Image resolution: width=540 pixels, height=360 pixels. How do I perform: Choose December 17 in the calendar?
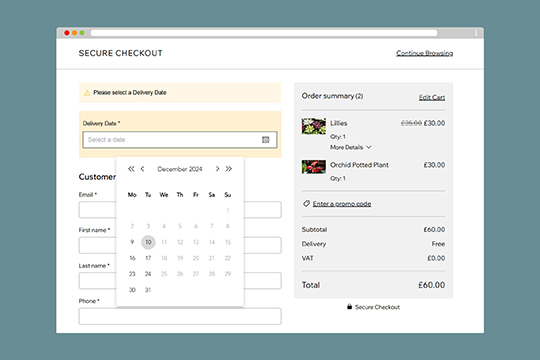click(x=148, y=258)
